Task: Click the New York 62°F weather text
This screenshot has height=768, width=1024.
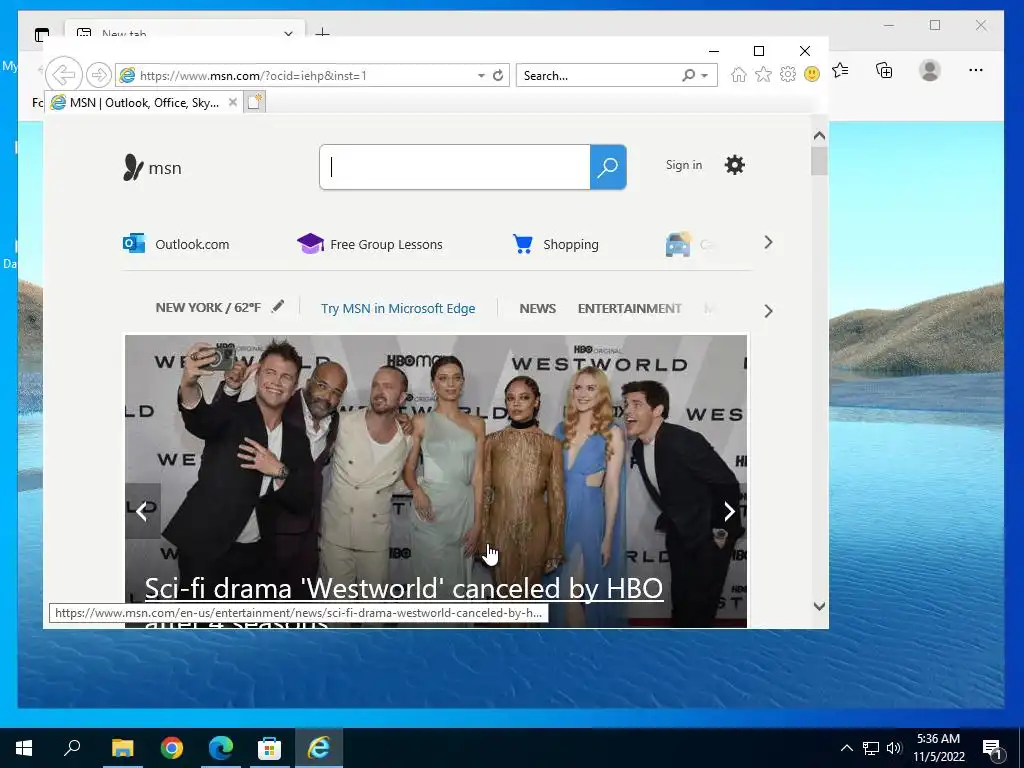Action: pos(208,307)
